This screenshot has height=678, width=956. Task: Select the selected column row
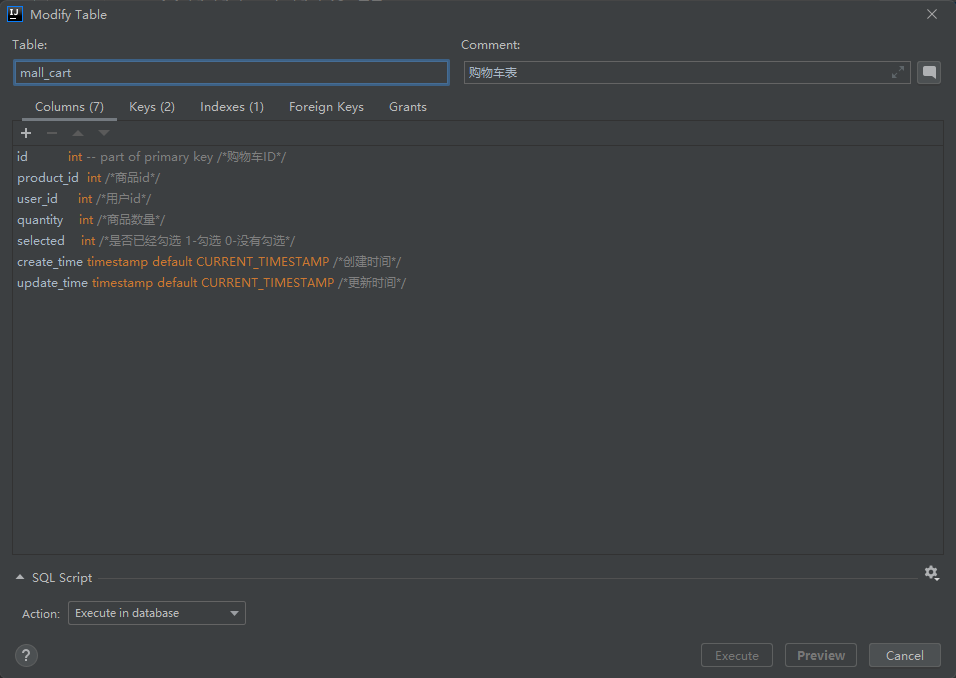(477, 241)
